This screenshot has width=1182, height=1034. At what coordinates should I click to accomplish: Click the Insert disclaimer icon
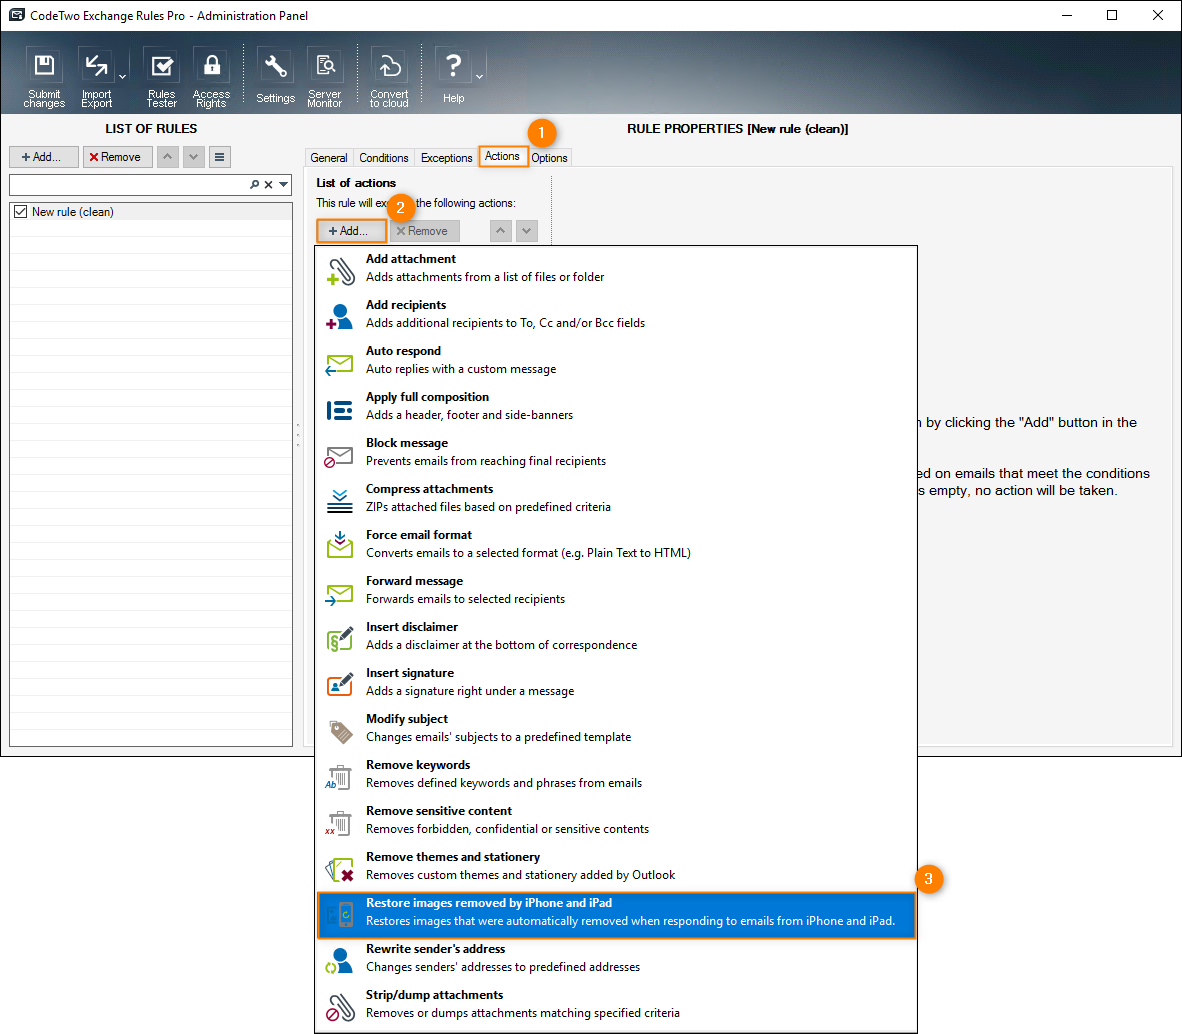click(340, 639)
